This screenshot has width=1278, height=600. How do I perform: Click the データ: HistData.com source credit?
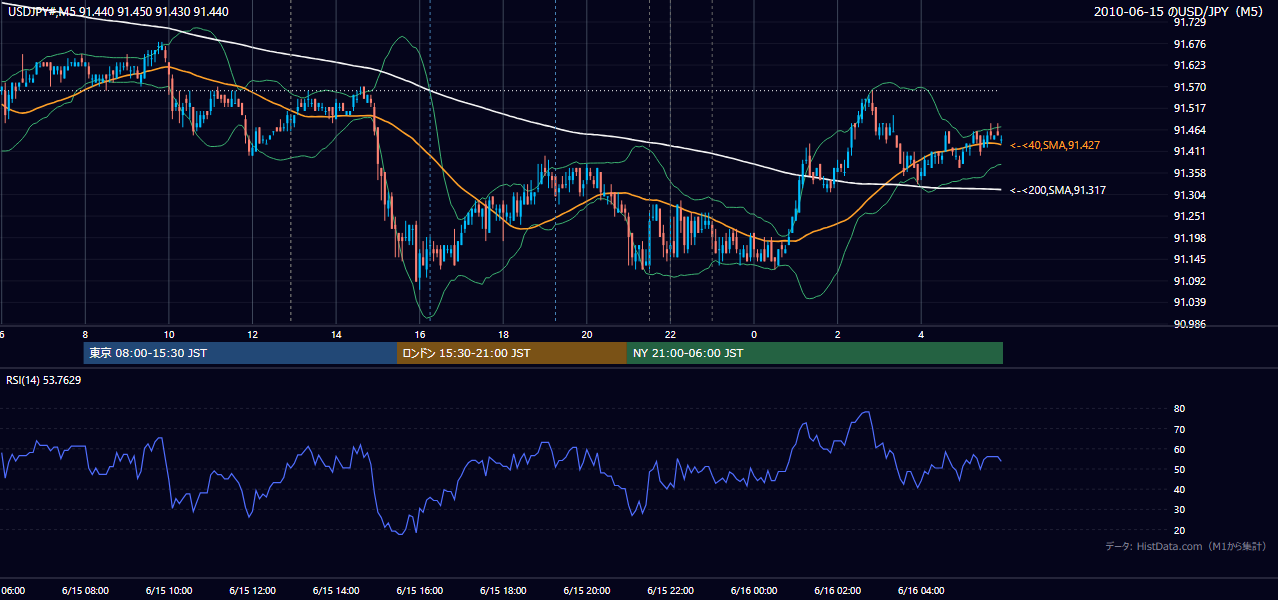[1185, 546]
